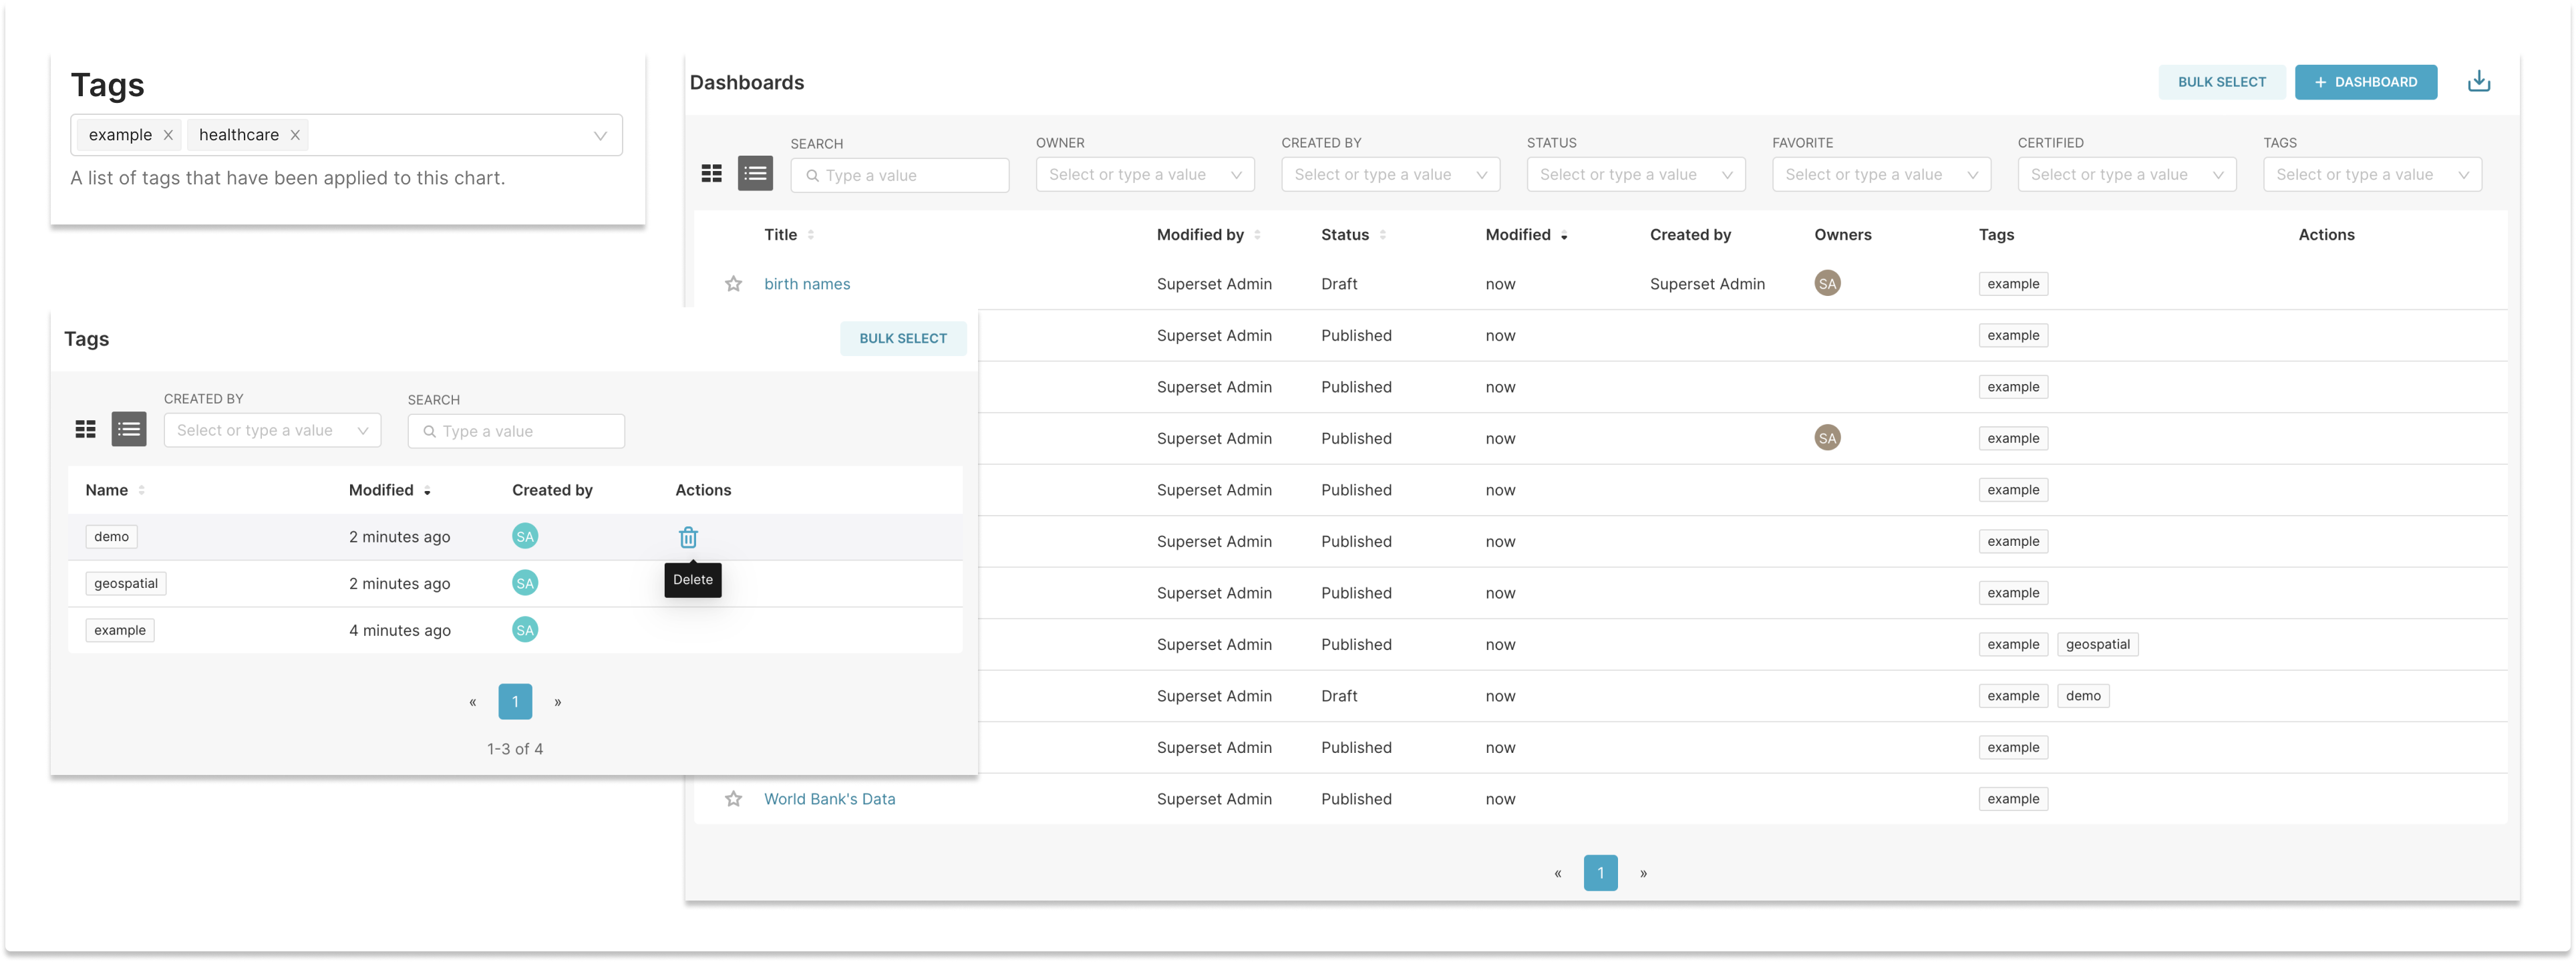Viewport: 2576px width, 962px height.
Task: Open the birth names dashboard link
Action: coord(807,284)
